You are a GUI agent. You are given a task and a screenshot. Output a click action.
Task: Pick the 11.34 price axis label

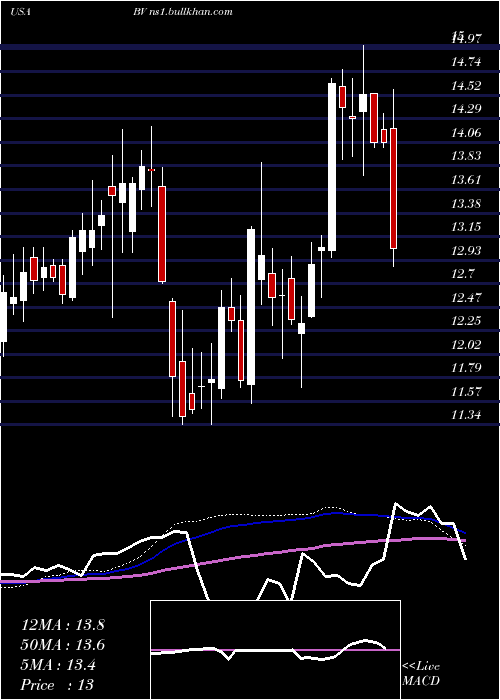[x=466, y=415]
